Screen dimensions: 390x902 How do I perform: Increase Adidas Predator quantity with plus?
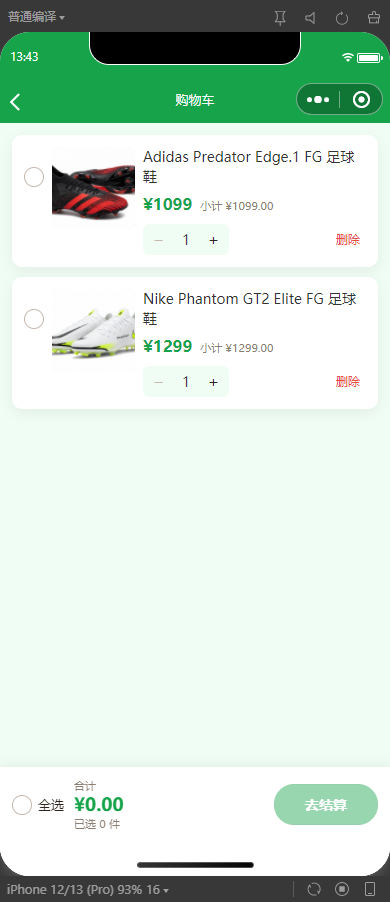pyautogui.click(x=213, y=240)
